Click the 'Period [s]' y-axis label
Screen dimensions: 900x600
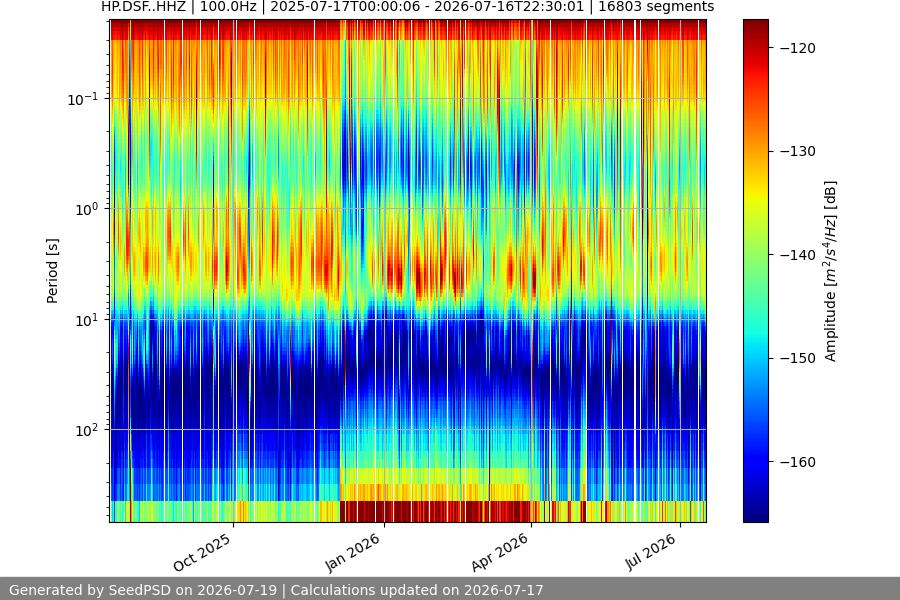tap(52, 271)
